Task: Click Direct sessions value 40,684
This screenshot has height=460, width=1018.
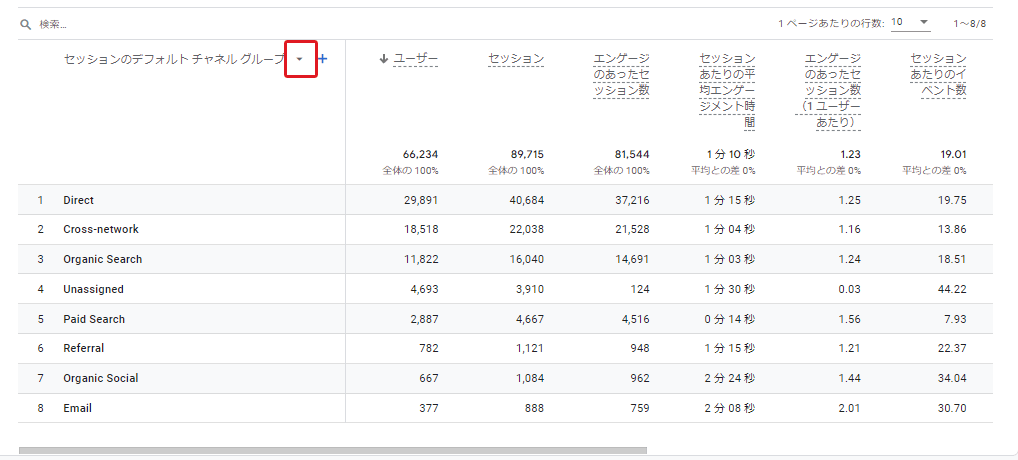Action: pyautogui.click(x=526, y=200)
